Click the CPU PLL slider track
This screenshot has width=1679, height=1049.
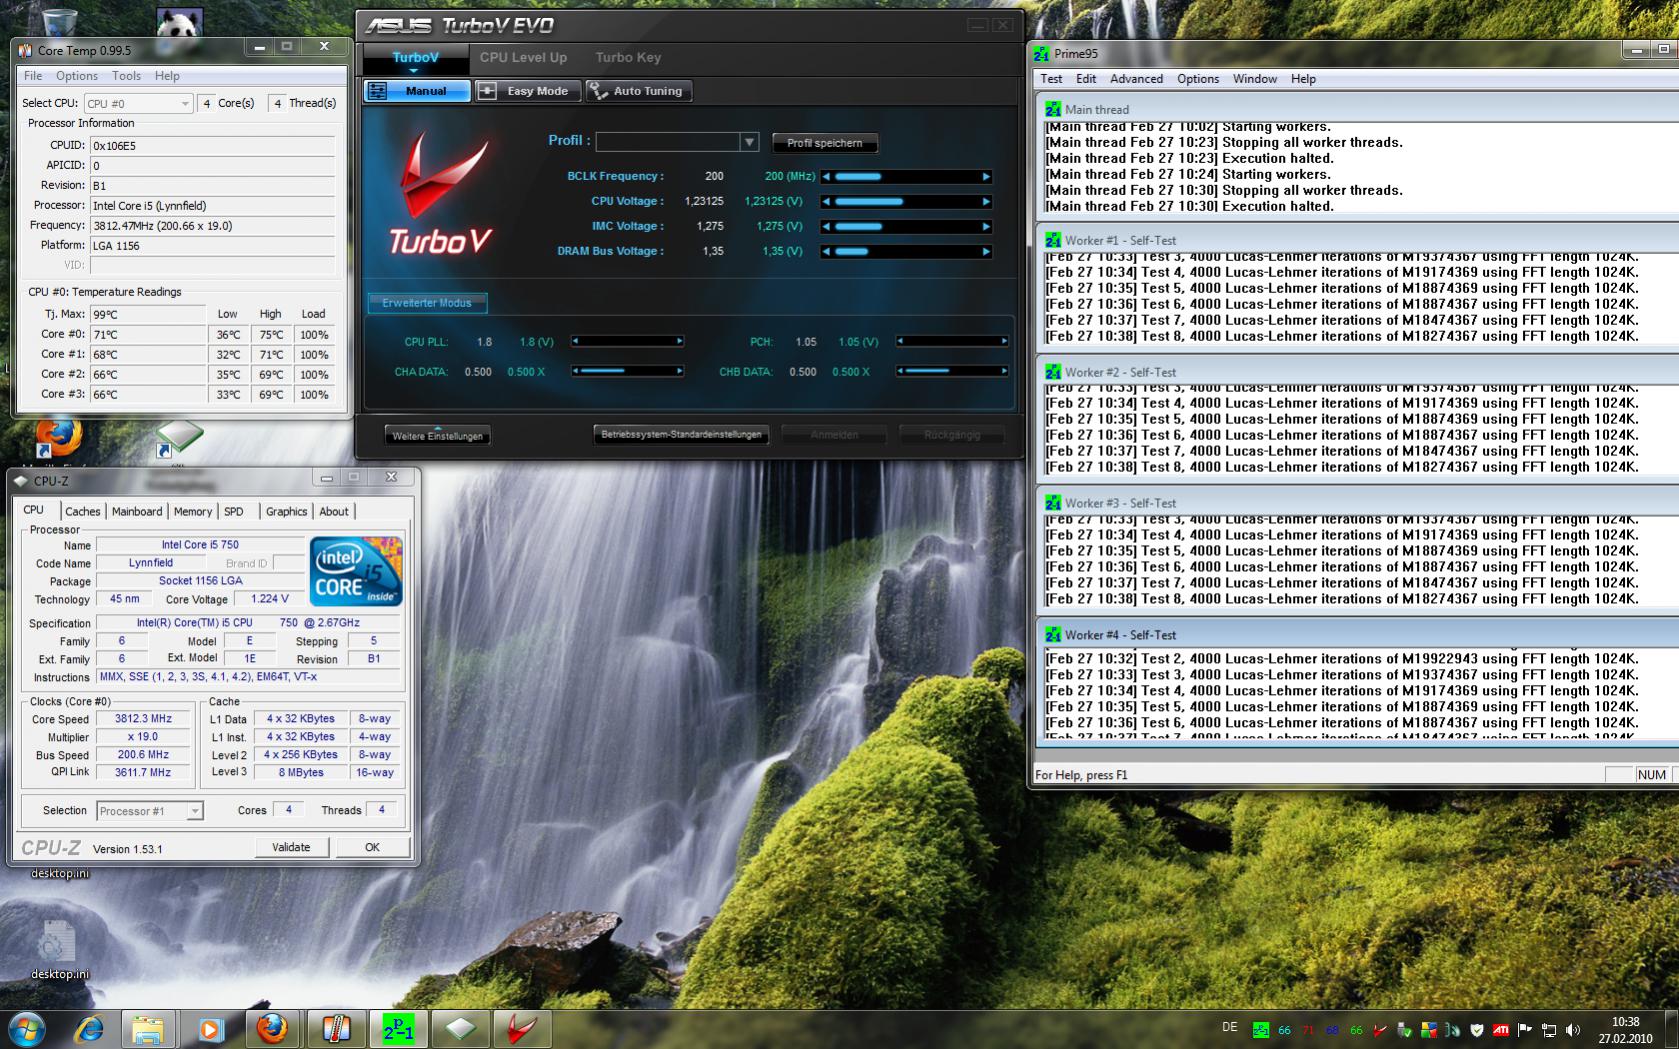[627, 342]
